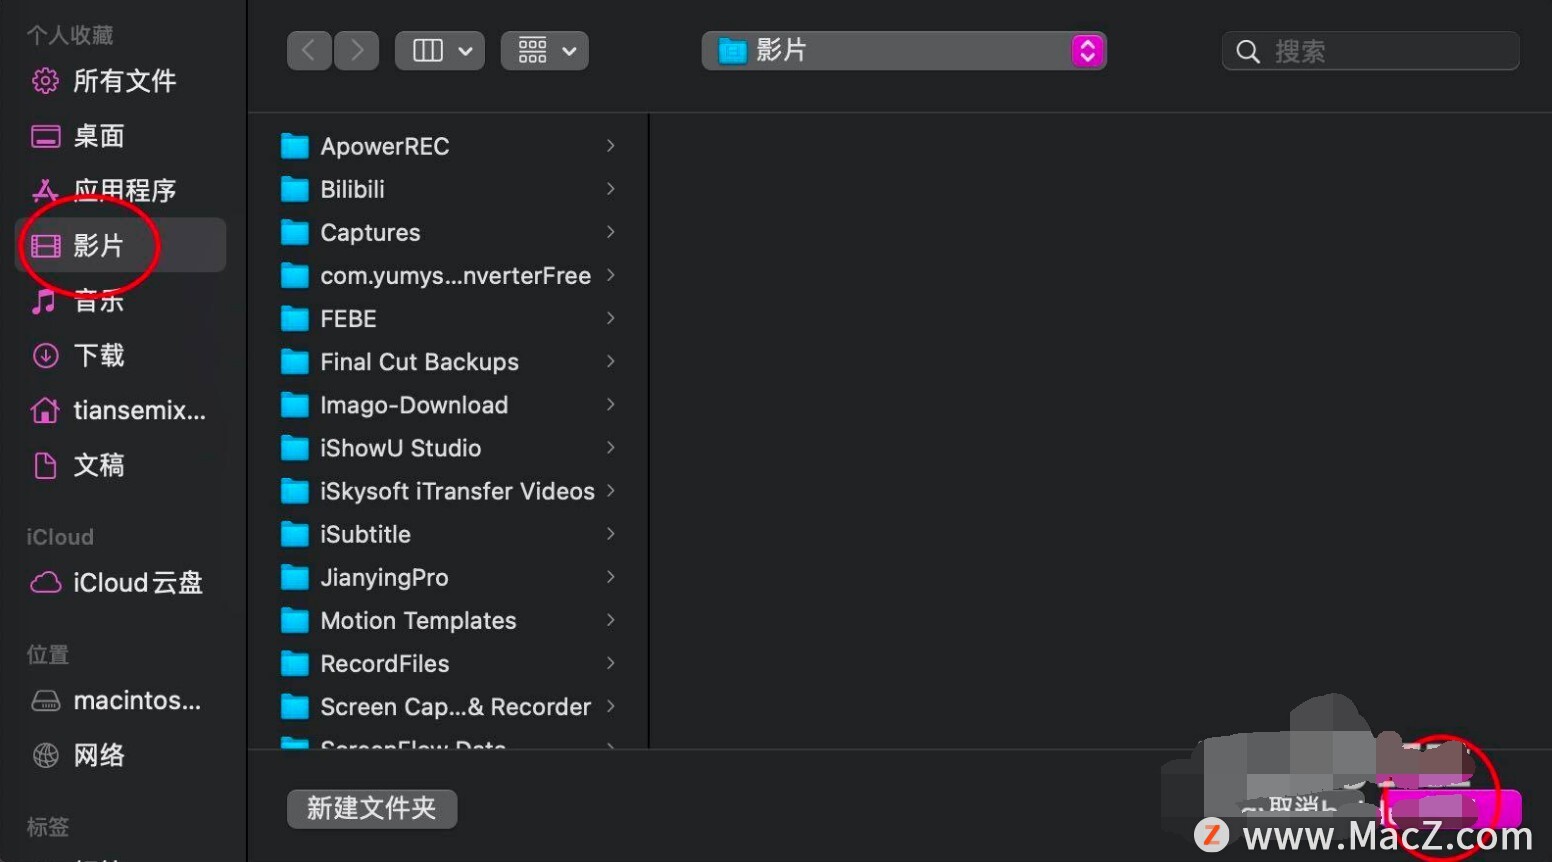Expand the RecordFiles folder chevron
This screenshot has height=862, width=1552.
click(x=610, y=663)
